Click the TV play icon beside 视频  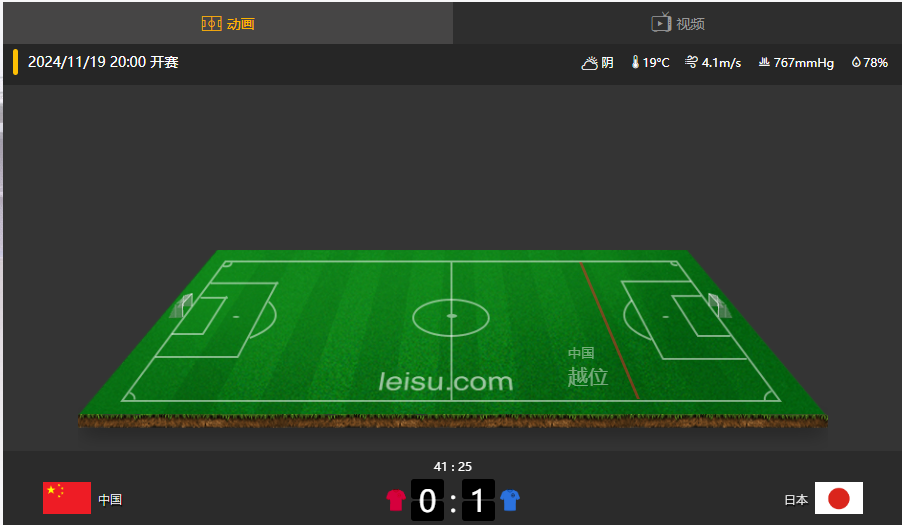pyautogui.click(x=661, y=22)
